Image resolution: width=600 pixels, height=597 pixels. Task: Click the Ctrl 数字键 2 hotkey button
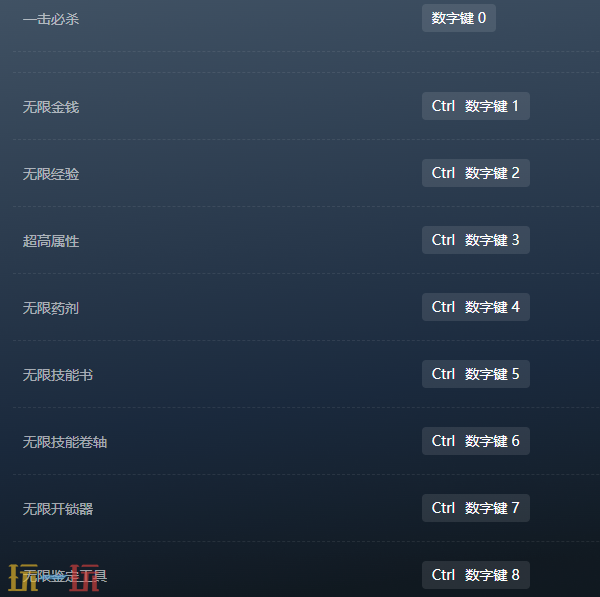tap(476, 173)
